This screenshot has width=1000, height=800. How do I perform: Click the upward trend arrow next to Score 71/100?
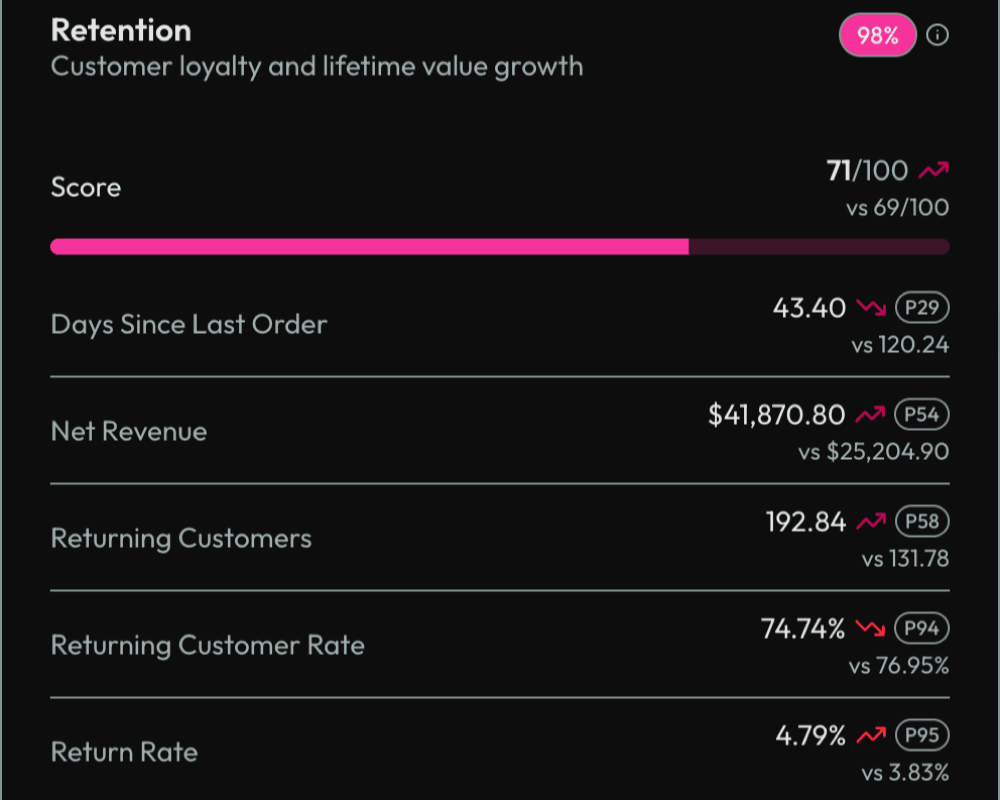point(932,170)
